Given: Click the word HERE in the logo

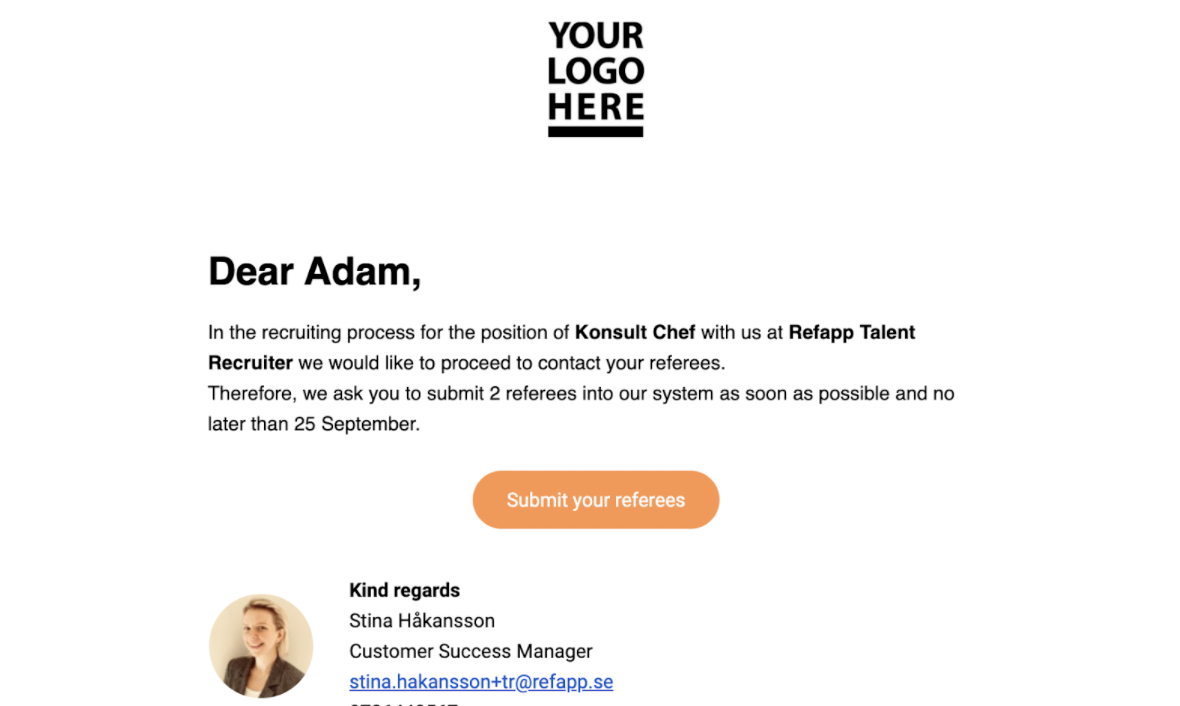Looking at the screenshot, I should [x=595, y=107].
